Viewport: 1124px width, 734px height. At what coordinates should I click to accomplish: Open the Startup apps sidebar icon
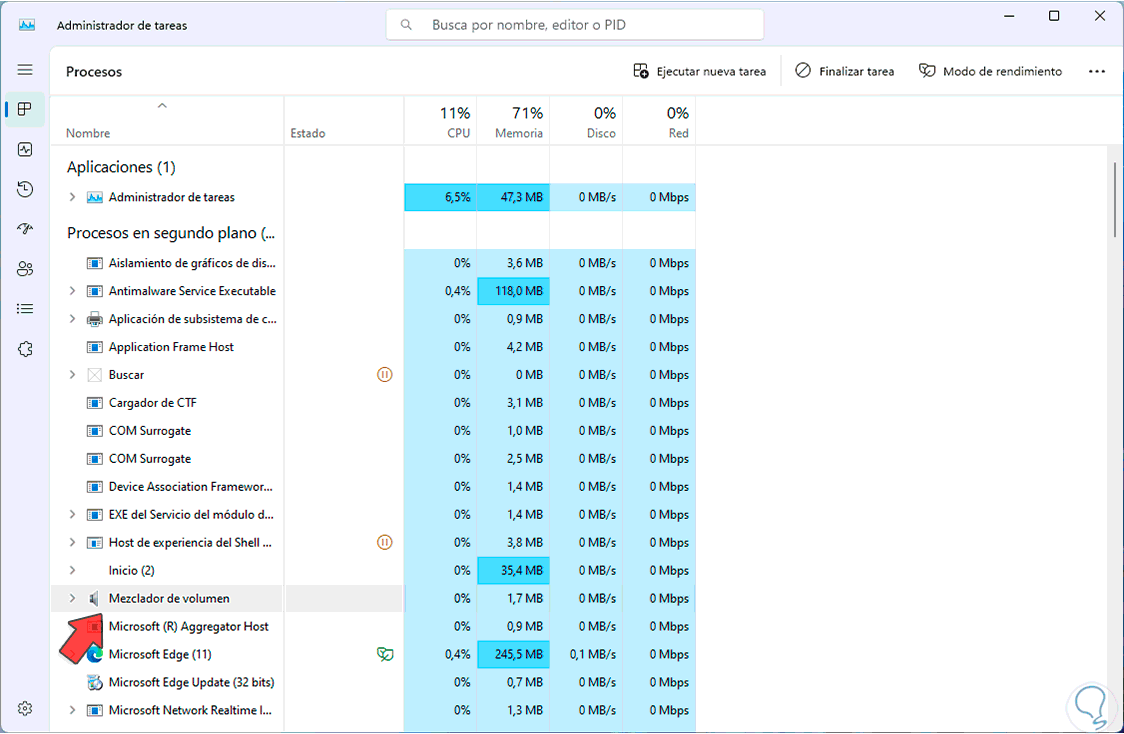pyautogui.click(x=25, y=229)
